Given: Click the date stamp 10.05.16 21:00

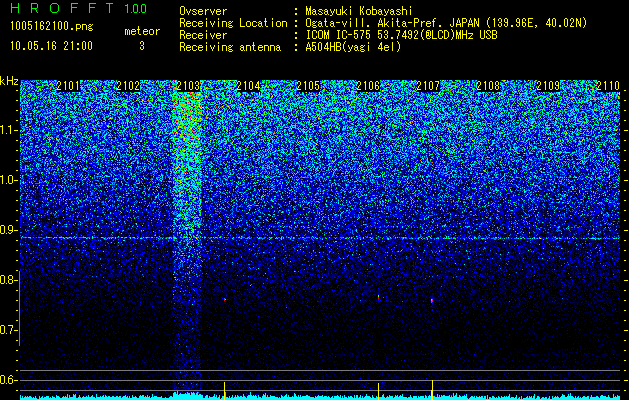Looking at the screenshot, I should click(51, 46).
